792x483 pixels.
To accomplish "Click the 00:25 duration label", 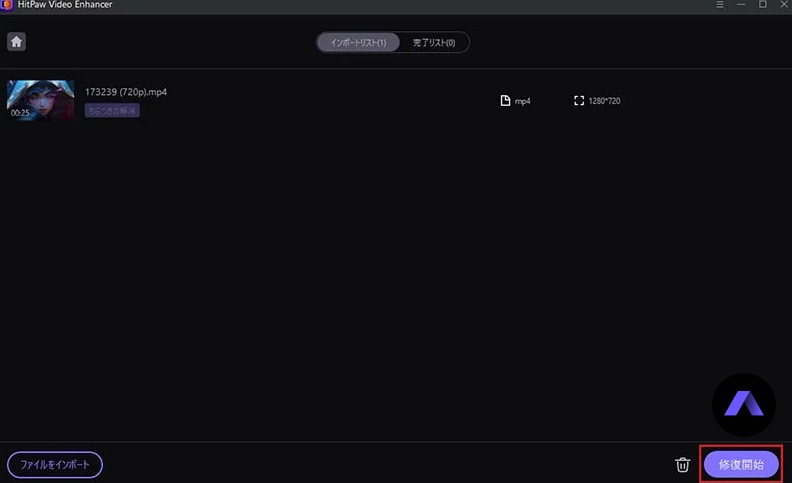I will [20, 113].
